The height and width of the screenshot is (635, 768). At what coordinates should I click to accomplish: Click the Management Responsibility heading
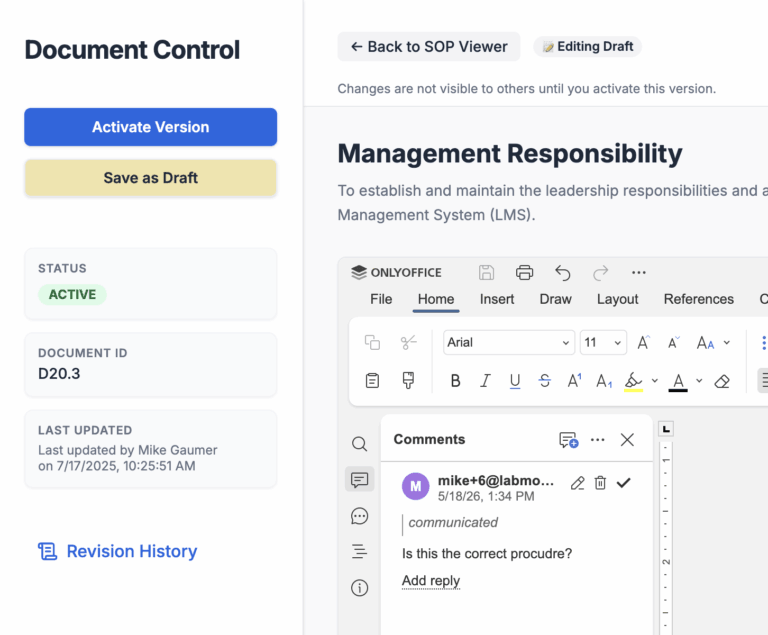point(510,153)
